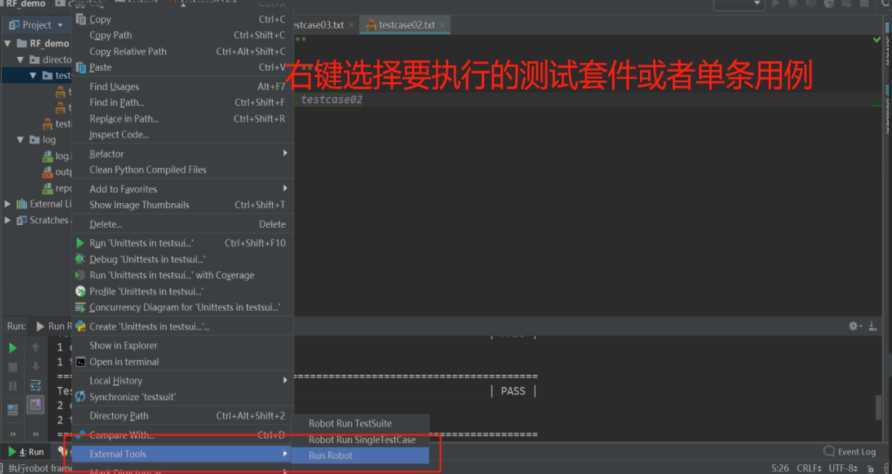Toggle scroll to end in Run panel

(36, 405)
